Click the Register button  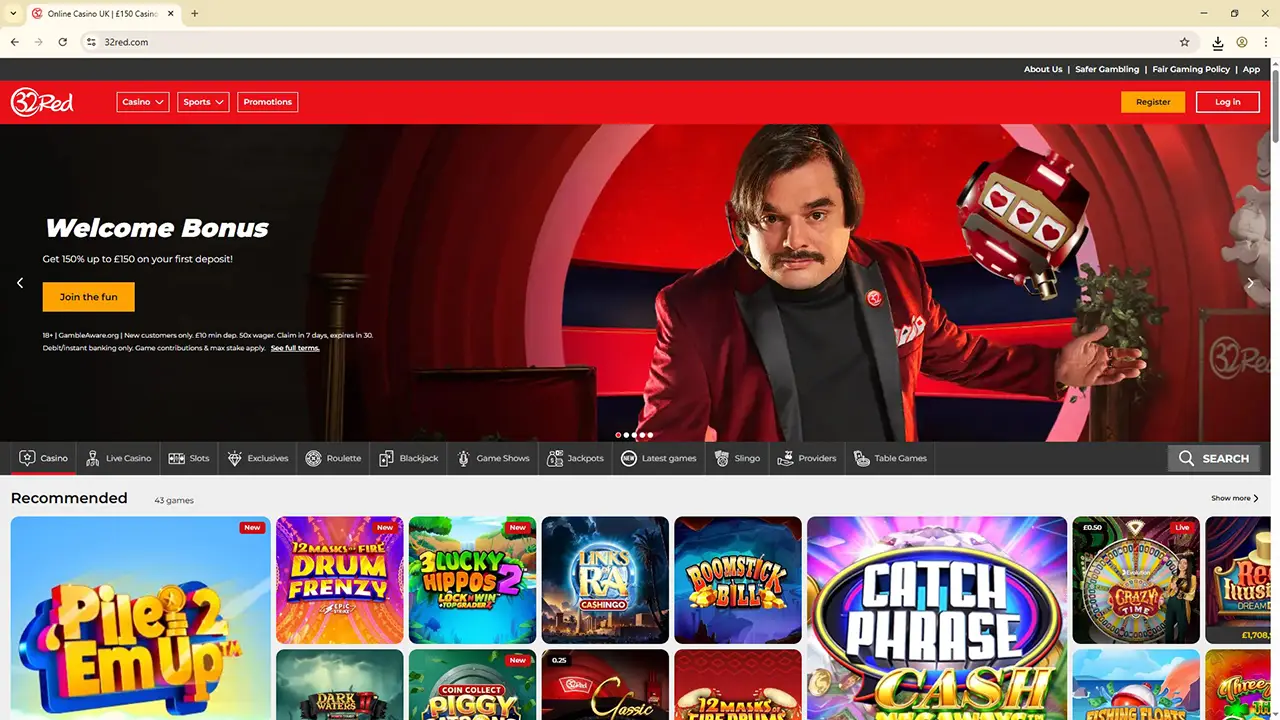click(1152, 101)
